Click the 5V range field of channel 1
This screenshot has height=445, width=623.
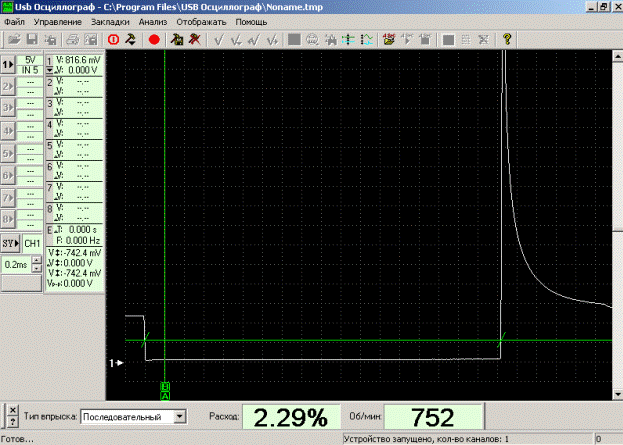tap(30, 60)
